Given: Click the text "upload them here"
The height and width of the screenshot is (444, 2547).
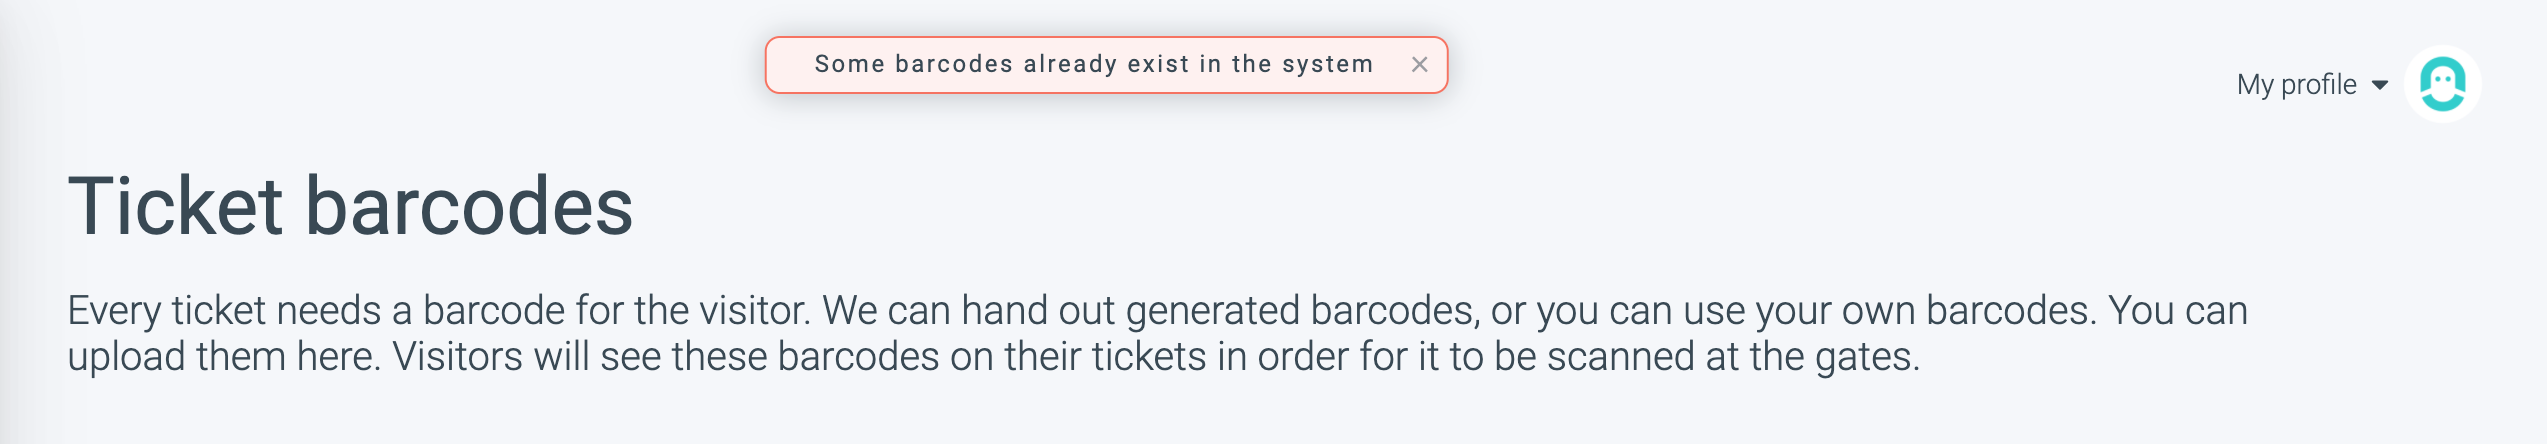Looking at the screenshot, I should [224, 357].
